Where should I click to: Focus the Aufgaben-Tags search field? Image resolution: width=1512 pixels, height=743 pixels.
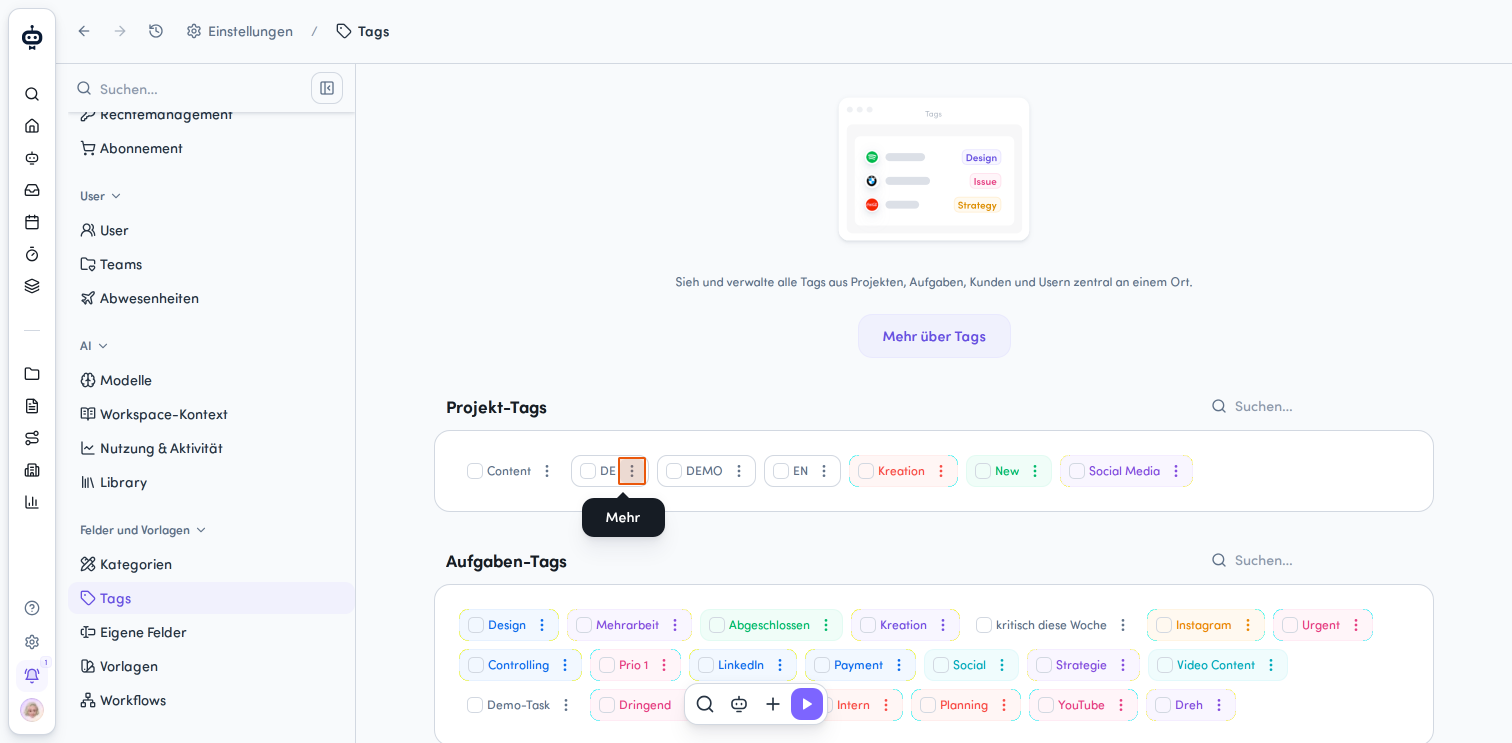click(x=1320, y=560)
